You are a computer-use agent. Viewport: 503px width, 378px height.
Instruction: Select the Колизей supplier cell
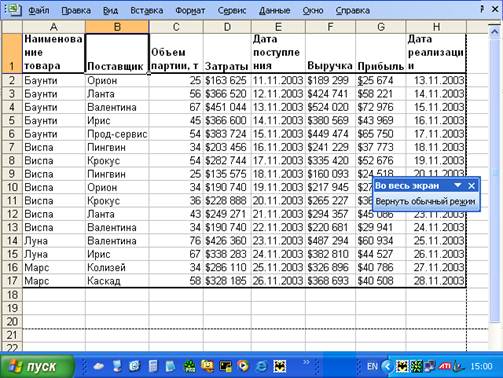click(117, 267)
